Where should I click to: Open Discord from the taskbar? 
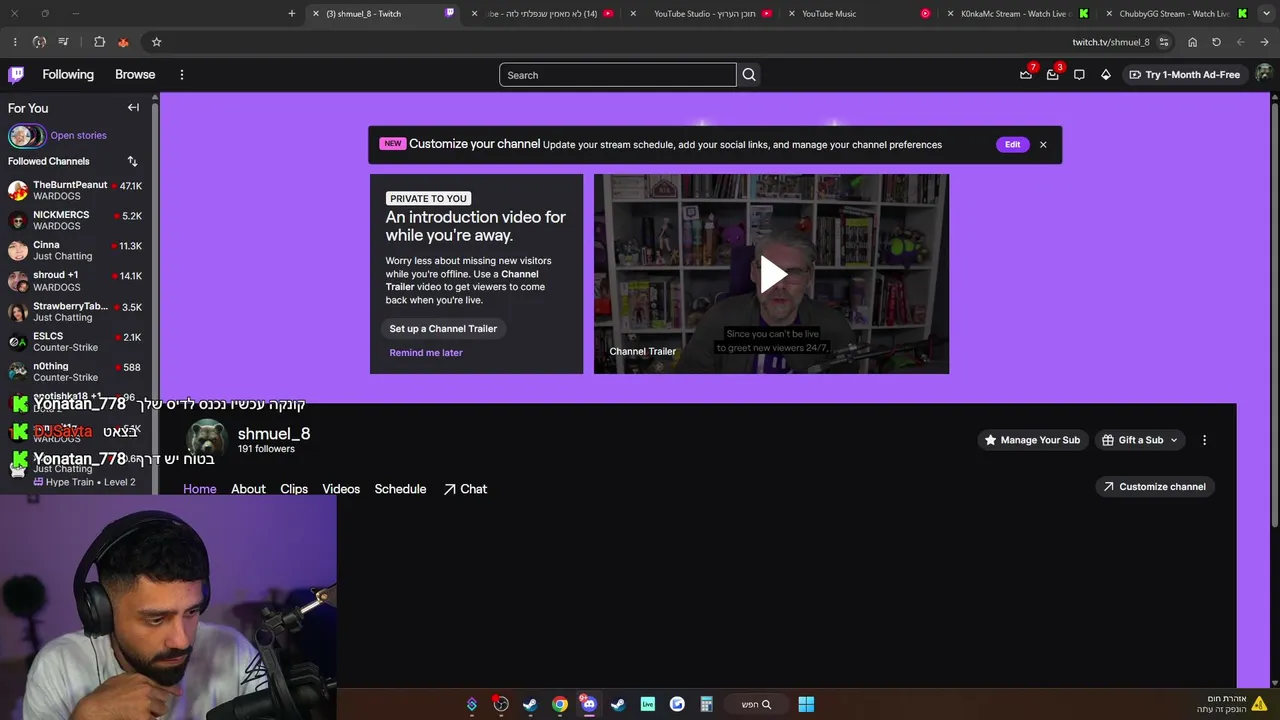pos(588,704)
